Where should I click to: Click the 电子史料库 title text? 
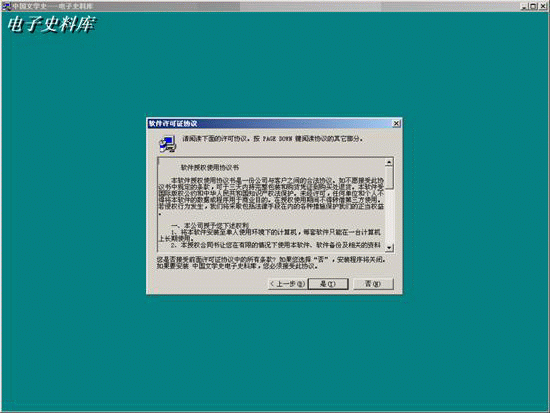pos(51,25)
